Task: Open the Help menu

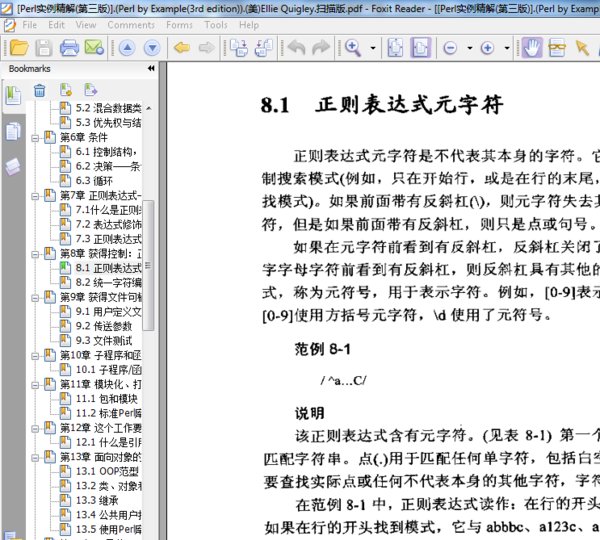Action: (249, 25)
